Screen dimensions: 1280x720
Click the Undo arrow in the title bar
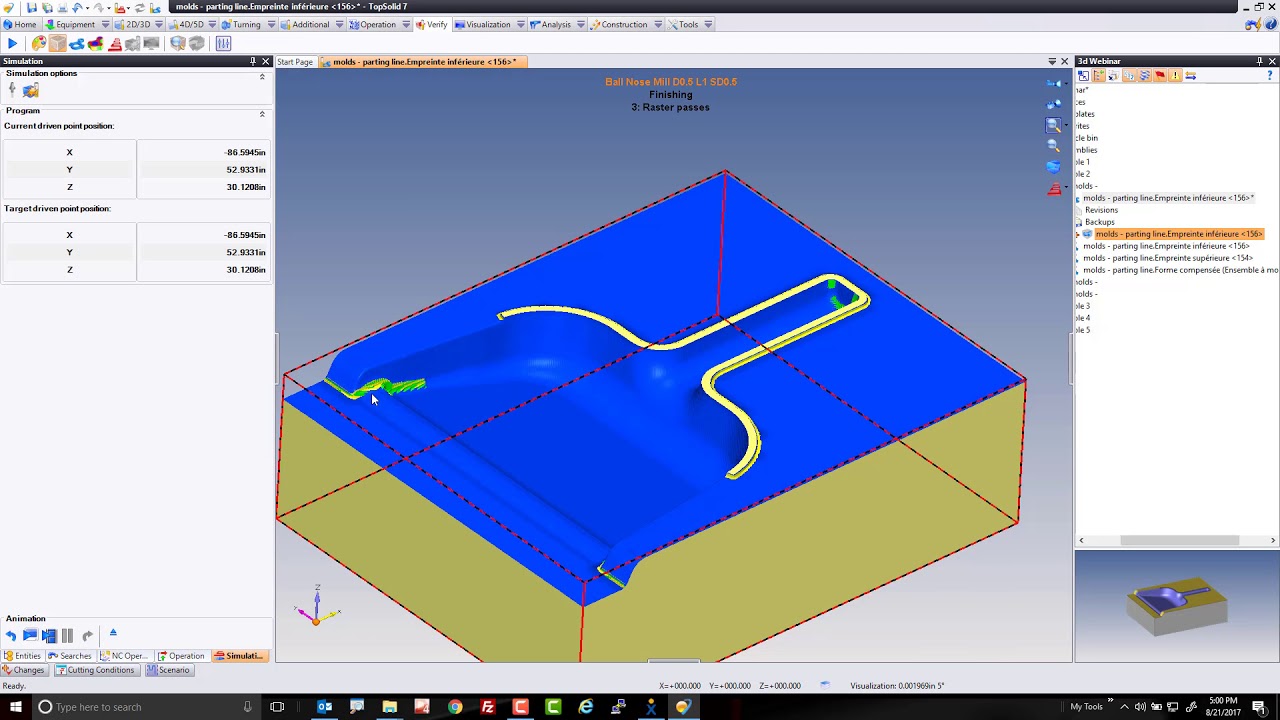pyautogui.click(x=76, y=7)
